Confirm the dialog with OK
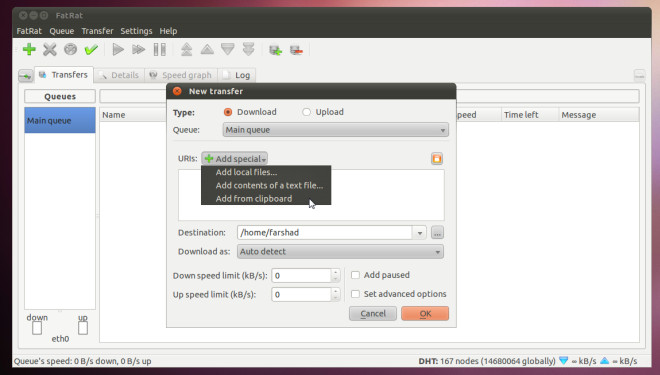Image resolution: width=660 pixels, height=375 pixels. (x=425, y=314)
